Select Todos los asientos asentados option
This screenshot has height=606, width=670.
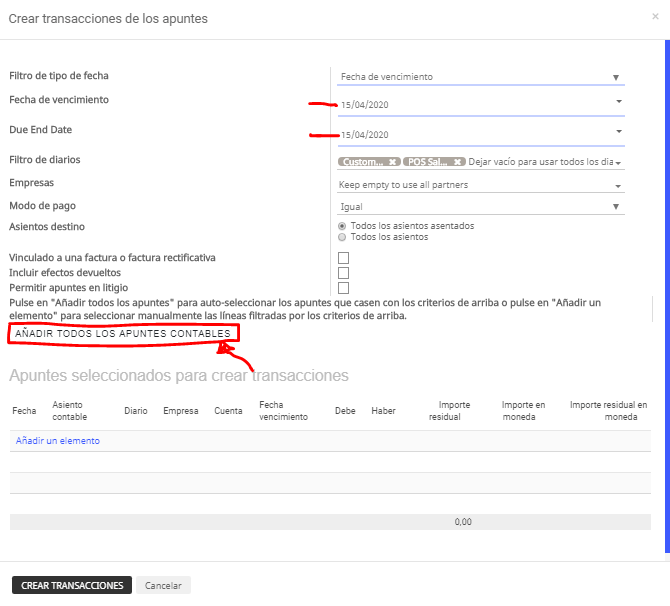[342, 226]
